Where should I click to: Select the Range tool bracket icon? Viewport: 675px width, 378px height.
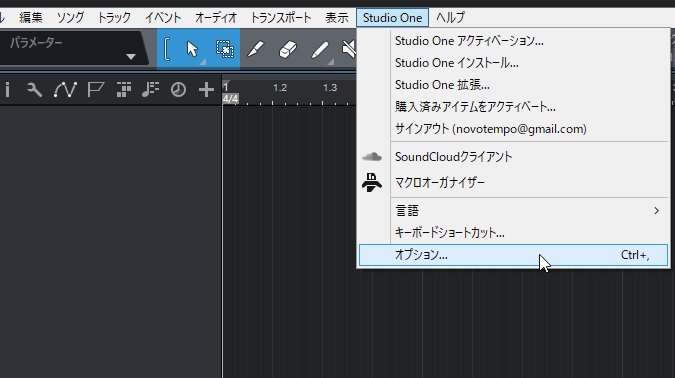[x=167, y=49]
